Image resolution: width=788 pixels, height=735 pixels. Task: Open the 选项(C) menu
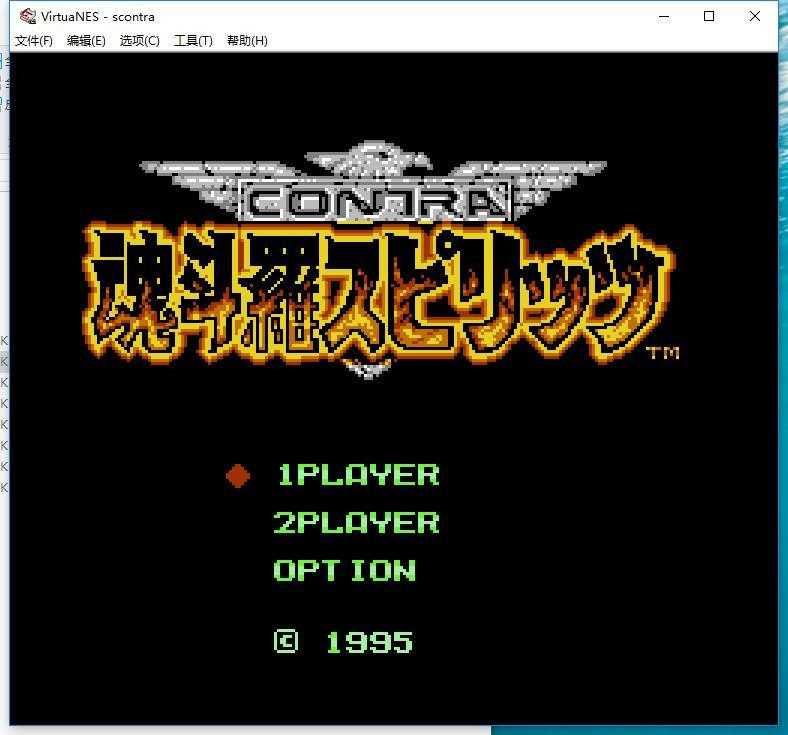(139, 41)
